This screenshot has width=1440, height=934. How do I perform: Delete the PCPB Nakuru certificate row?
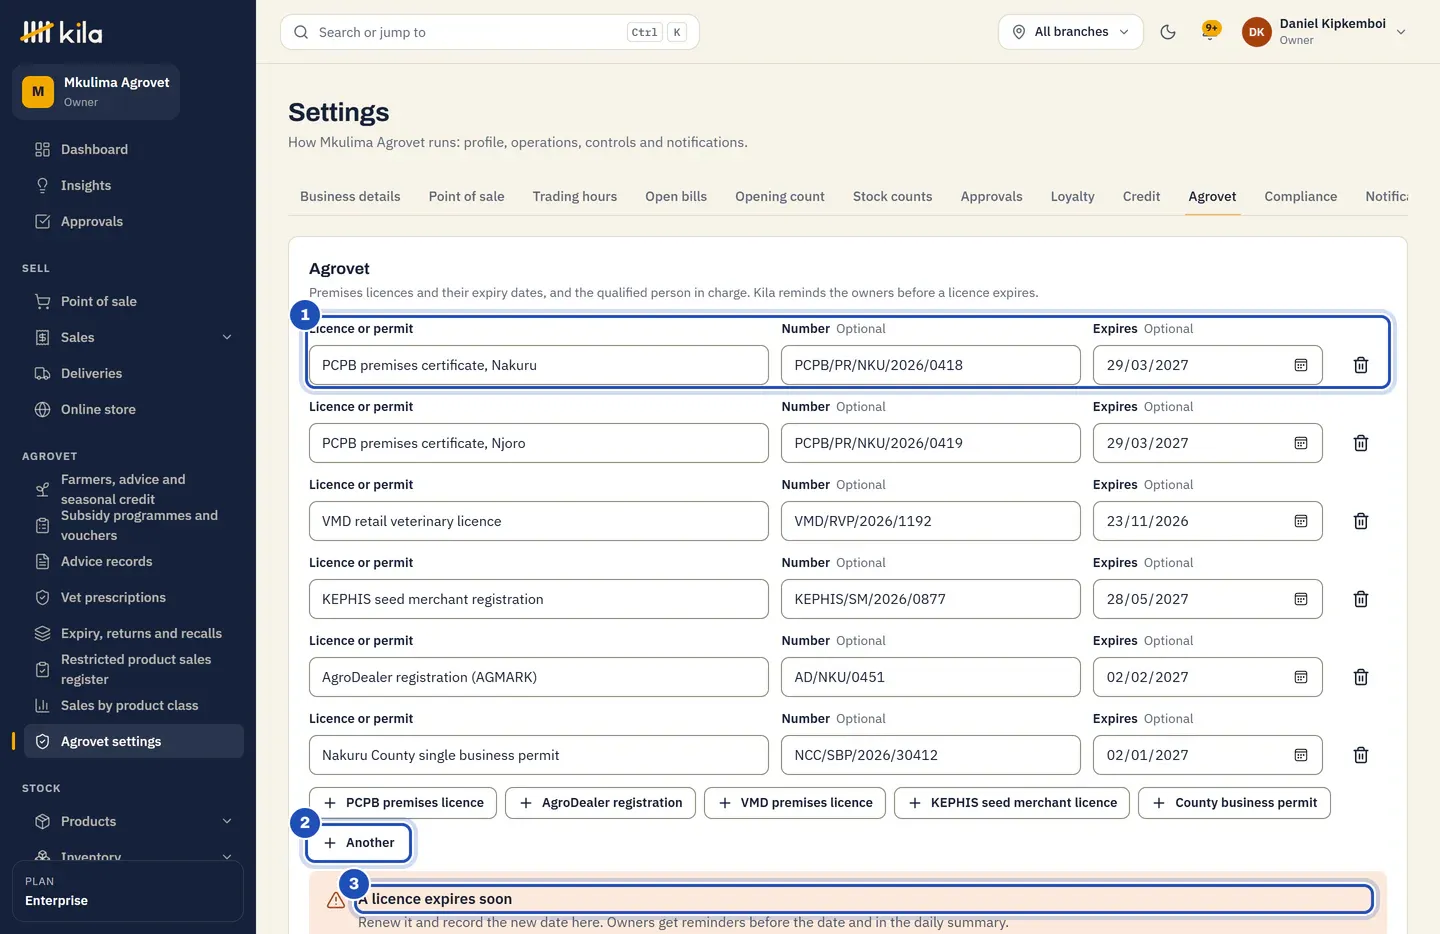pos(1360,365)
